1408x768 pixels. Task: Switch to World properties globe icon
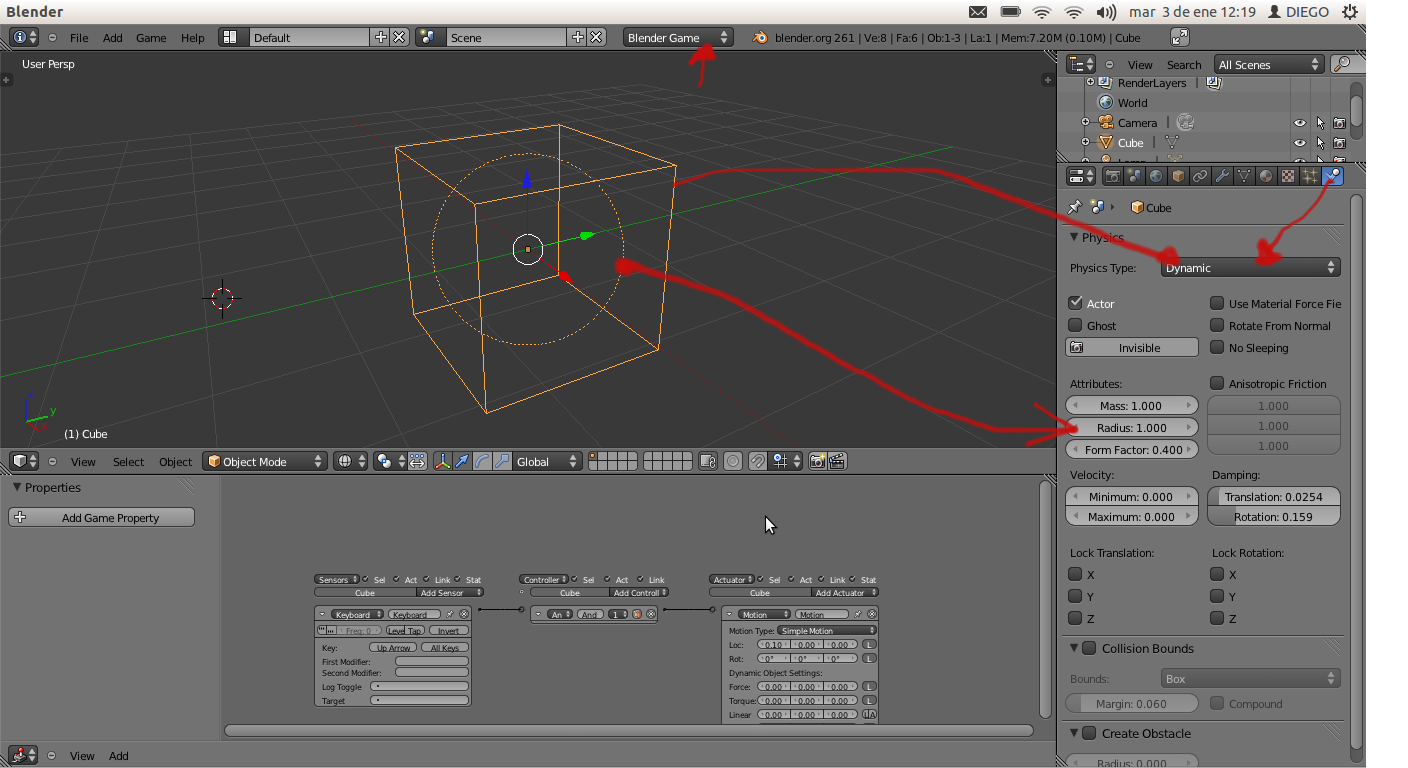point(1156,176)
